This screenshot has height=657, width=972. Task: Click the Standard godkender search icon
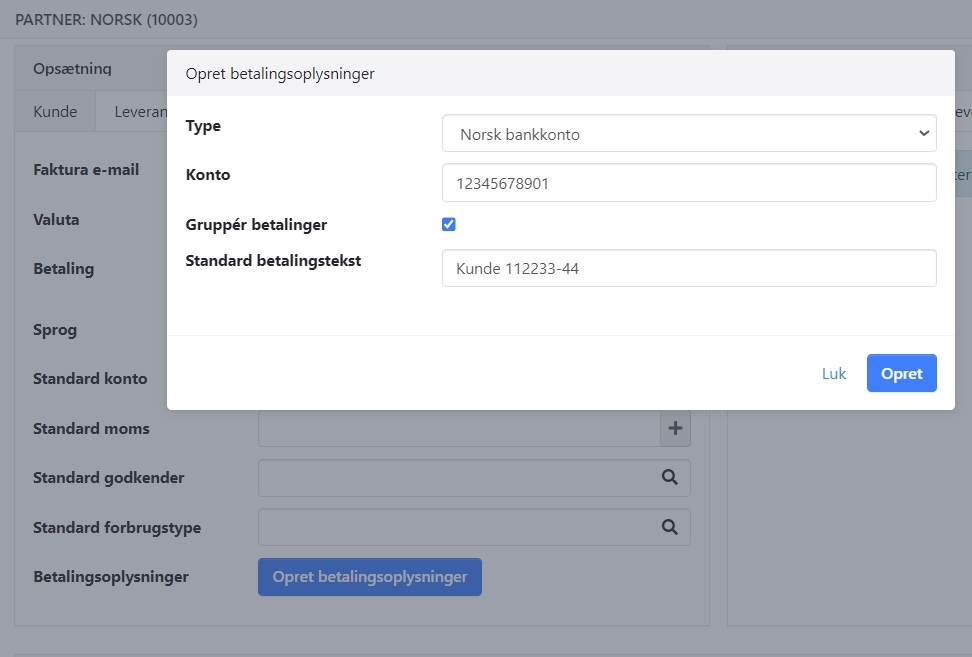click(670, 478)
